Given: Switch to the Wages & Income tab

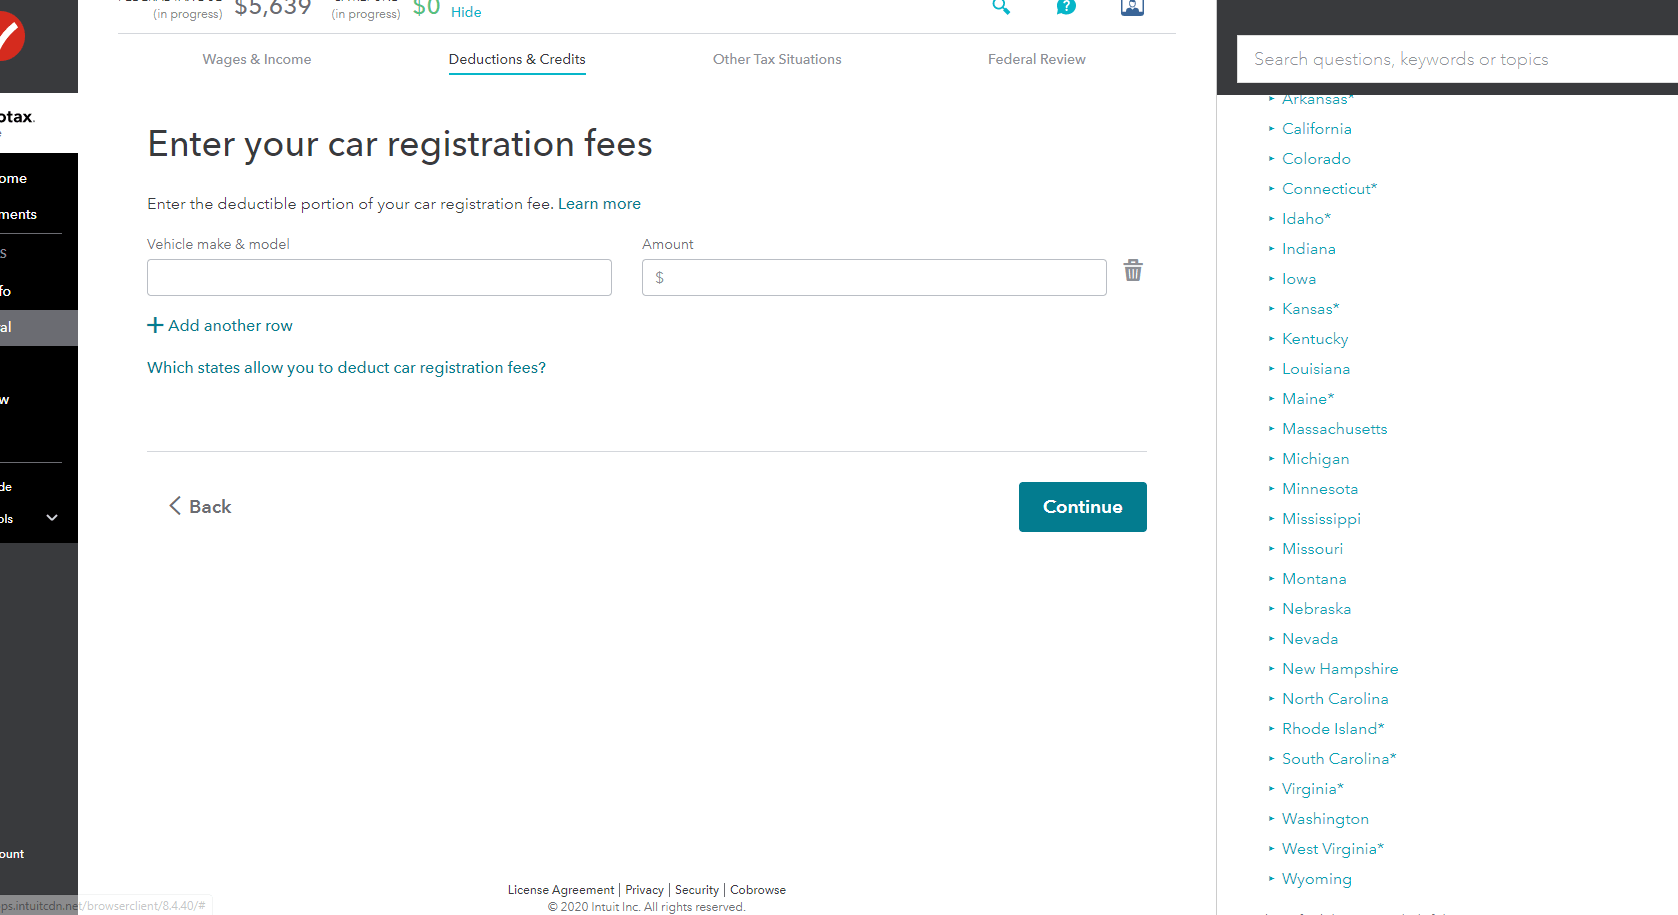Looking at the screenshot, I should [256, 59].
